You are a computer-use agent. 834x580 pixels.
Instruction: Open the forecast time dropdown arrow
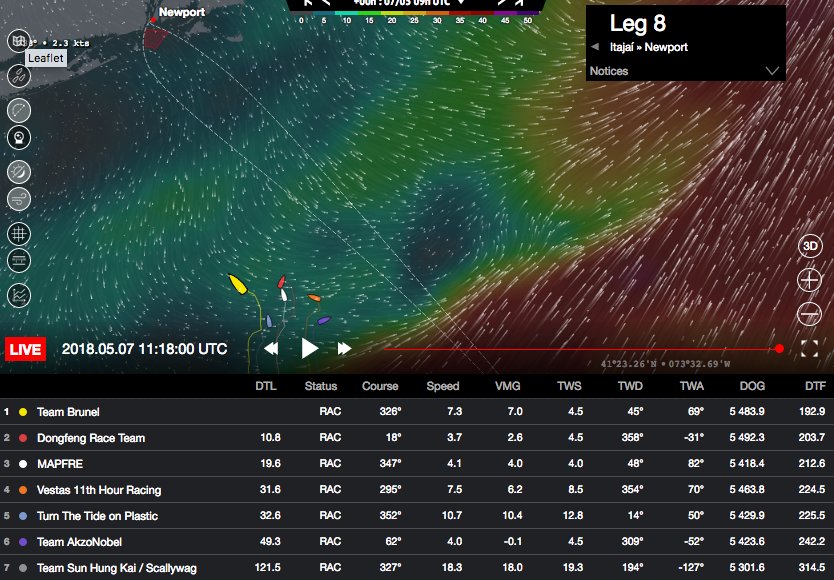click(x=461, y=3)
